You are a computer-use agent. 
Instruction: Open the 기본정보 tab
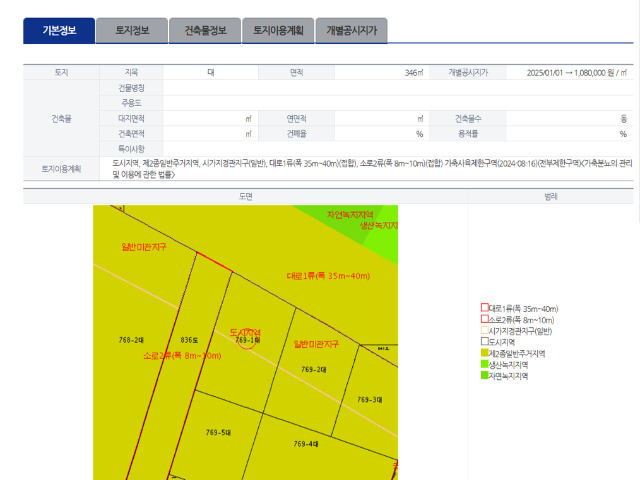tap(58, 30)
